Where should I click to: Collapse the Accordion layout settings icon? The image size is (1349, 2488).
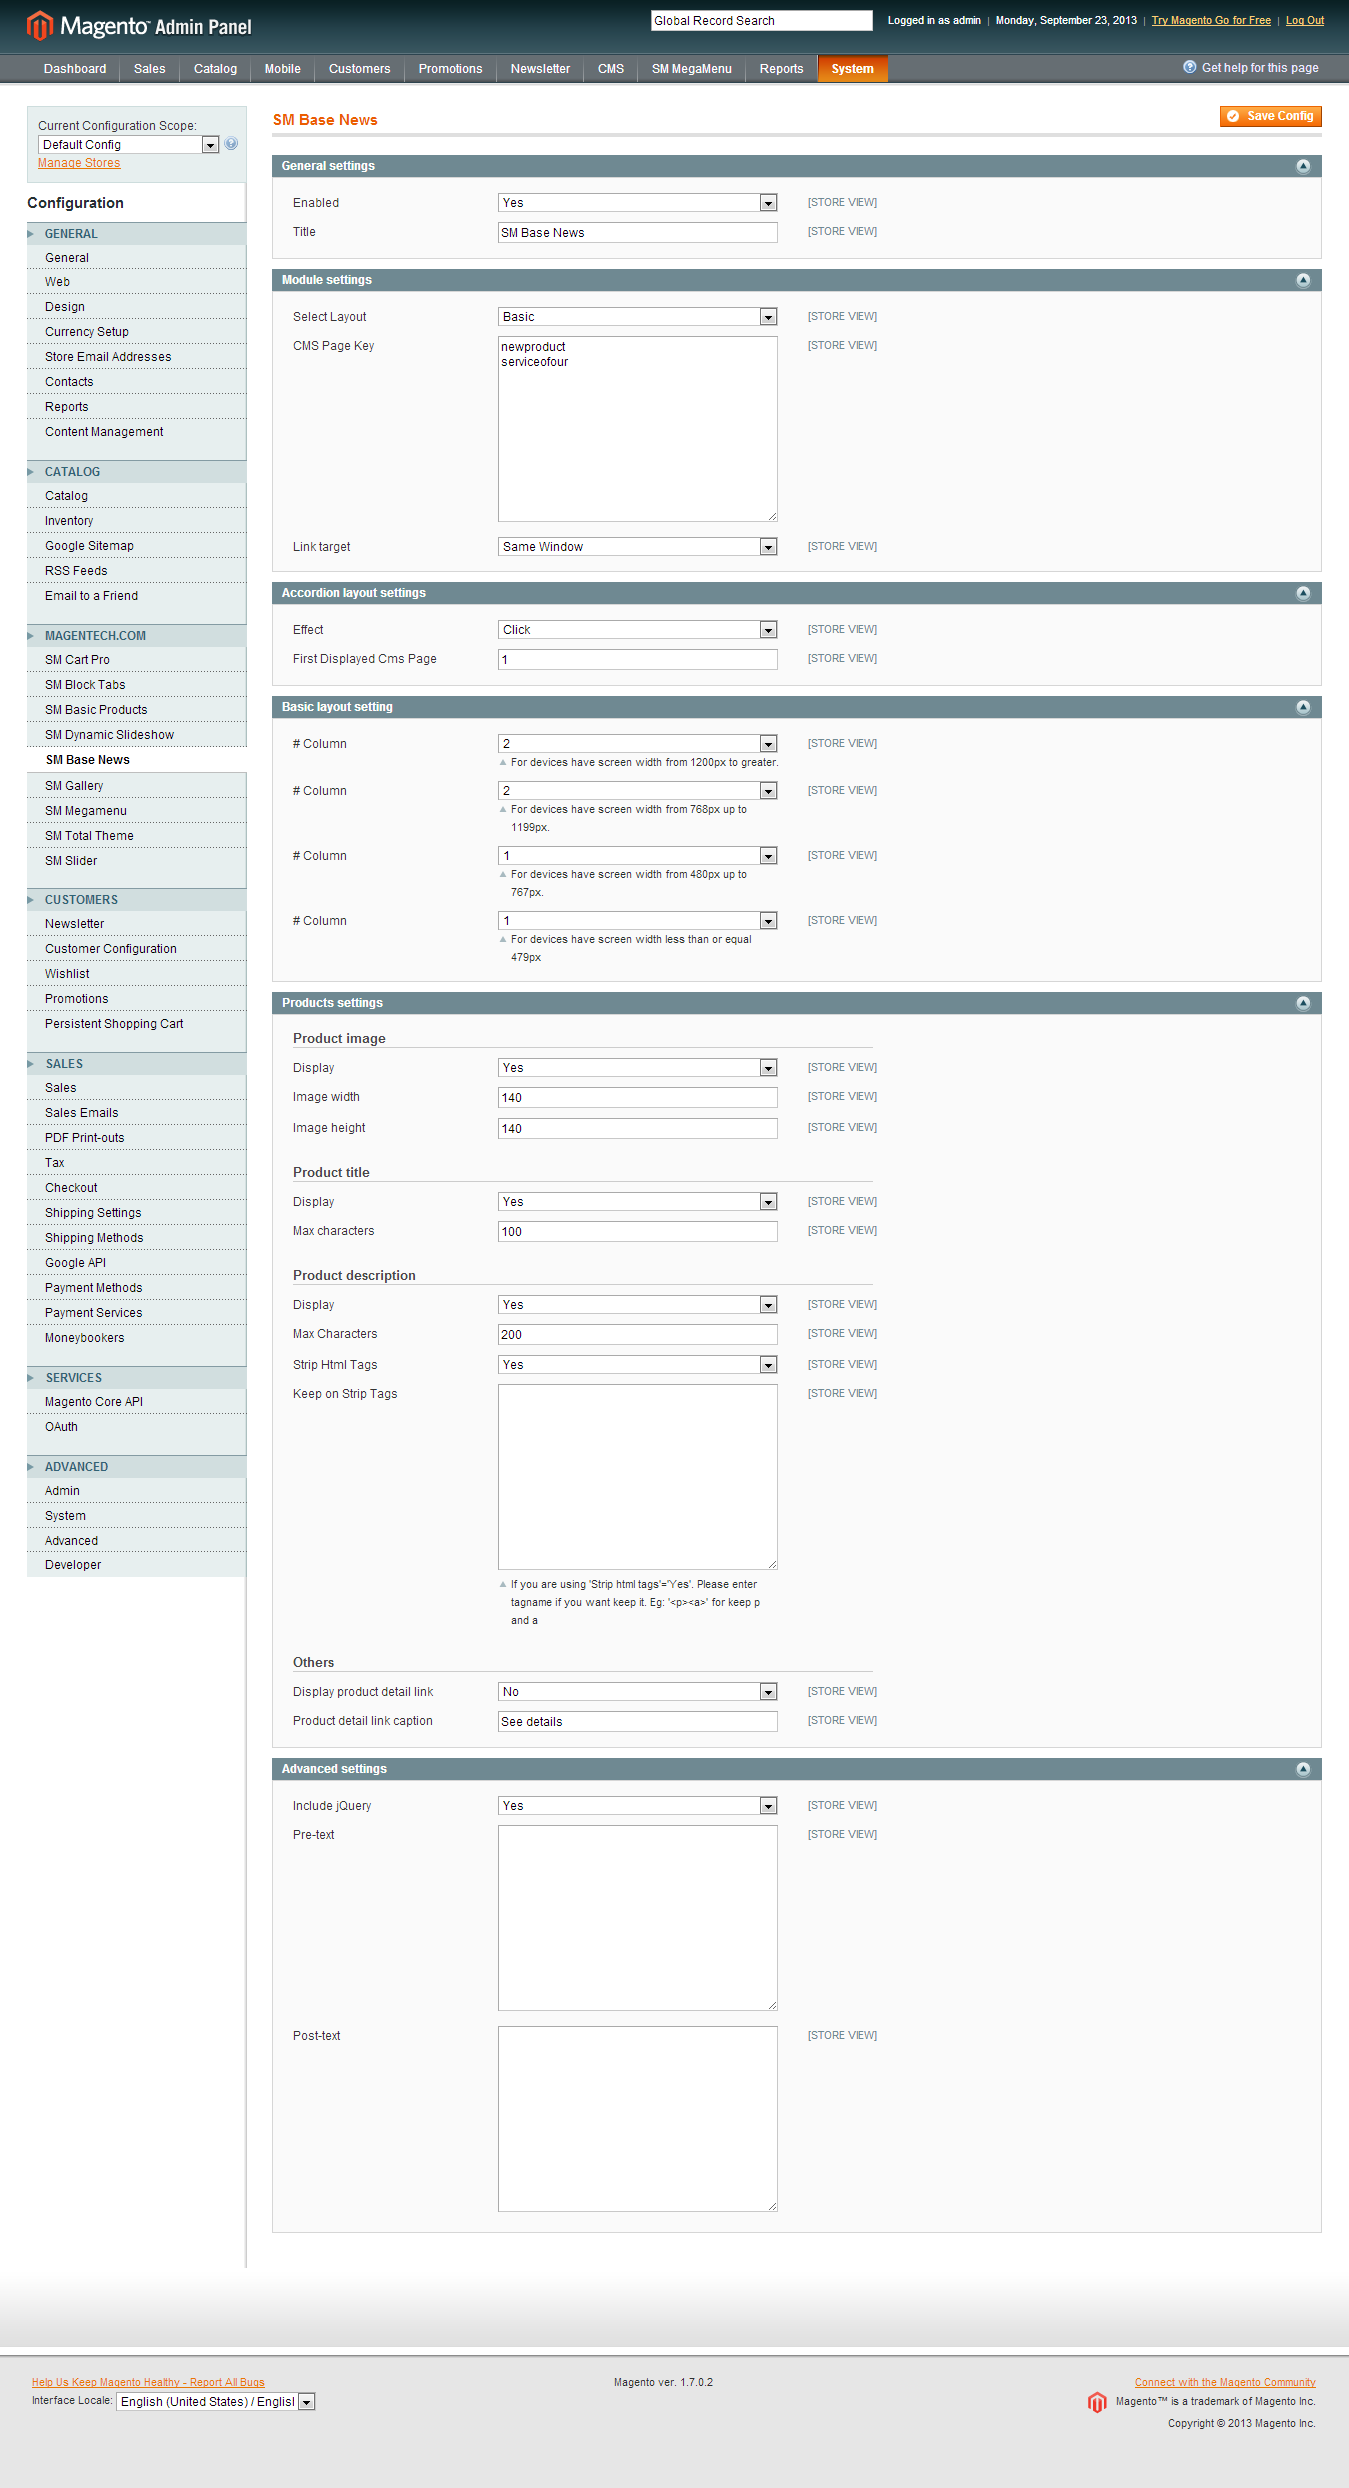coord(1303,593)
